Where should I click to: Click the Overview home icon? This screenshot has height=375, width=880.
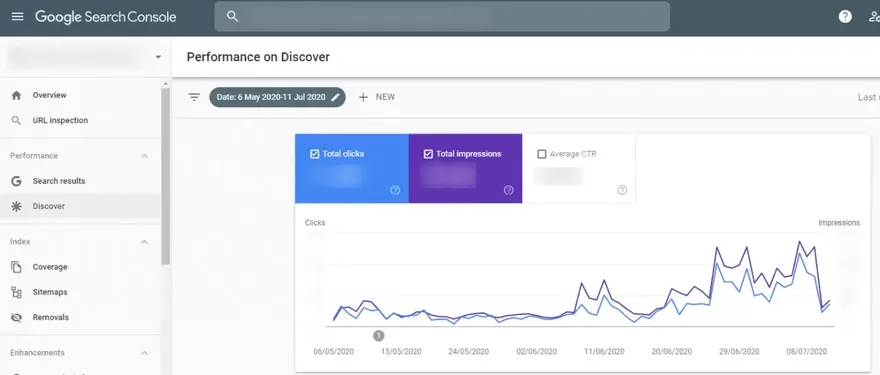tap(16, 95)
